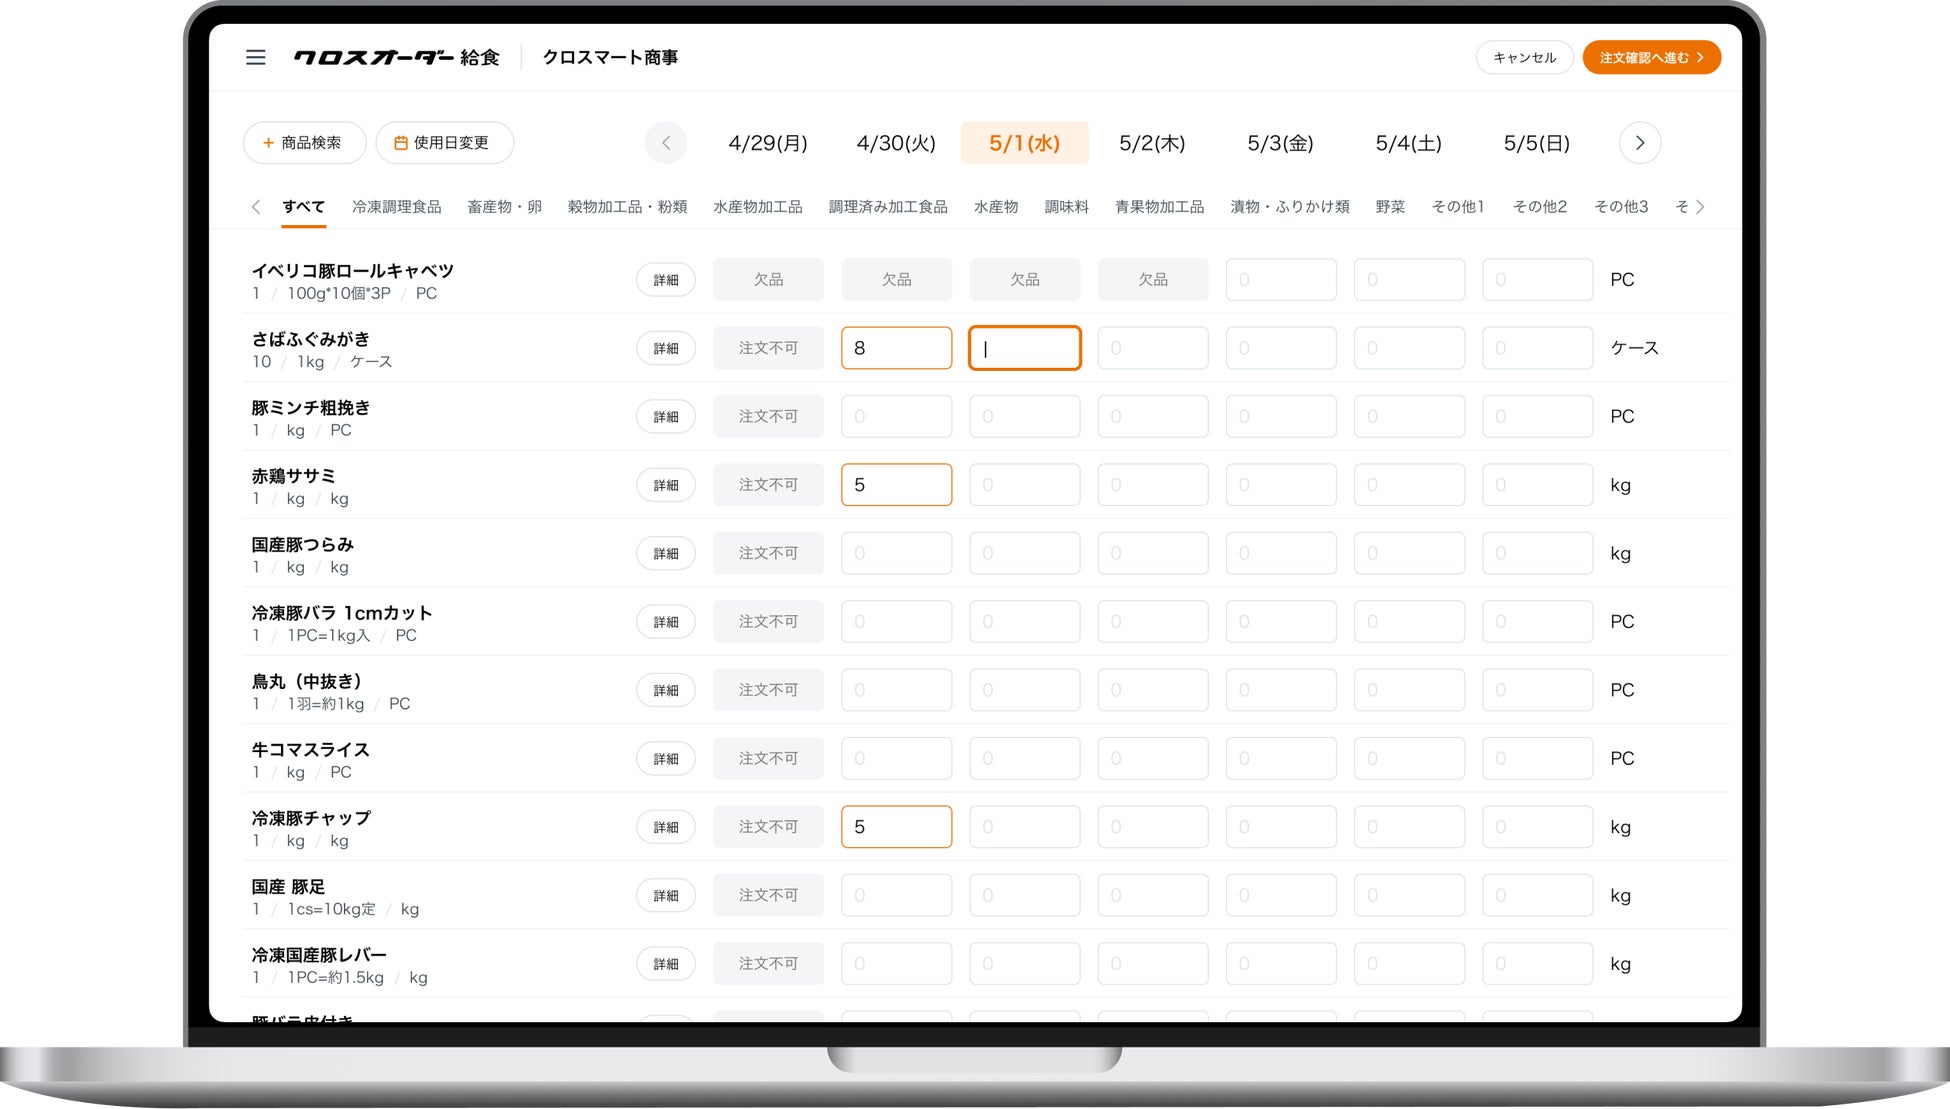Click 冷凍豚チャップ quantity field showing 5
This screenshot has height=1109, width=1950.
pos(896,827)
